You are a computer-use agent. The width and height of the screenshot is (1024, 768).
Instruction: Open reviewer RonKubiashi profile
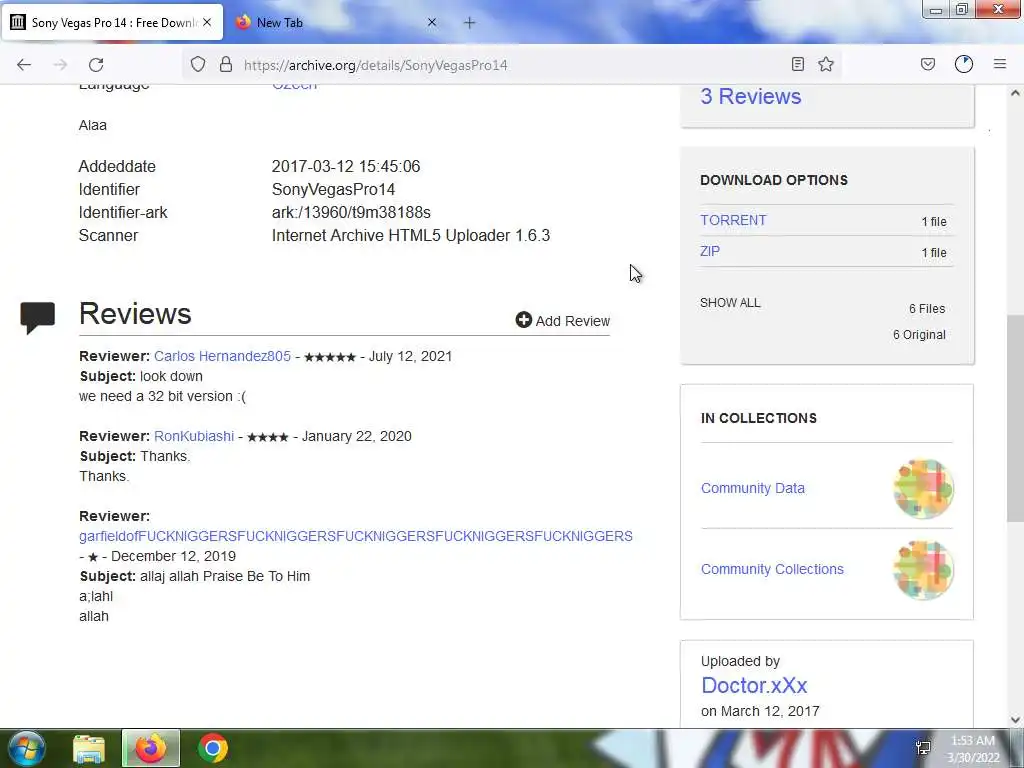click(194, 436)
